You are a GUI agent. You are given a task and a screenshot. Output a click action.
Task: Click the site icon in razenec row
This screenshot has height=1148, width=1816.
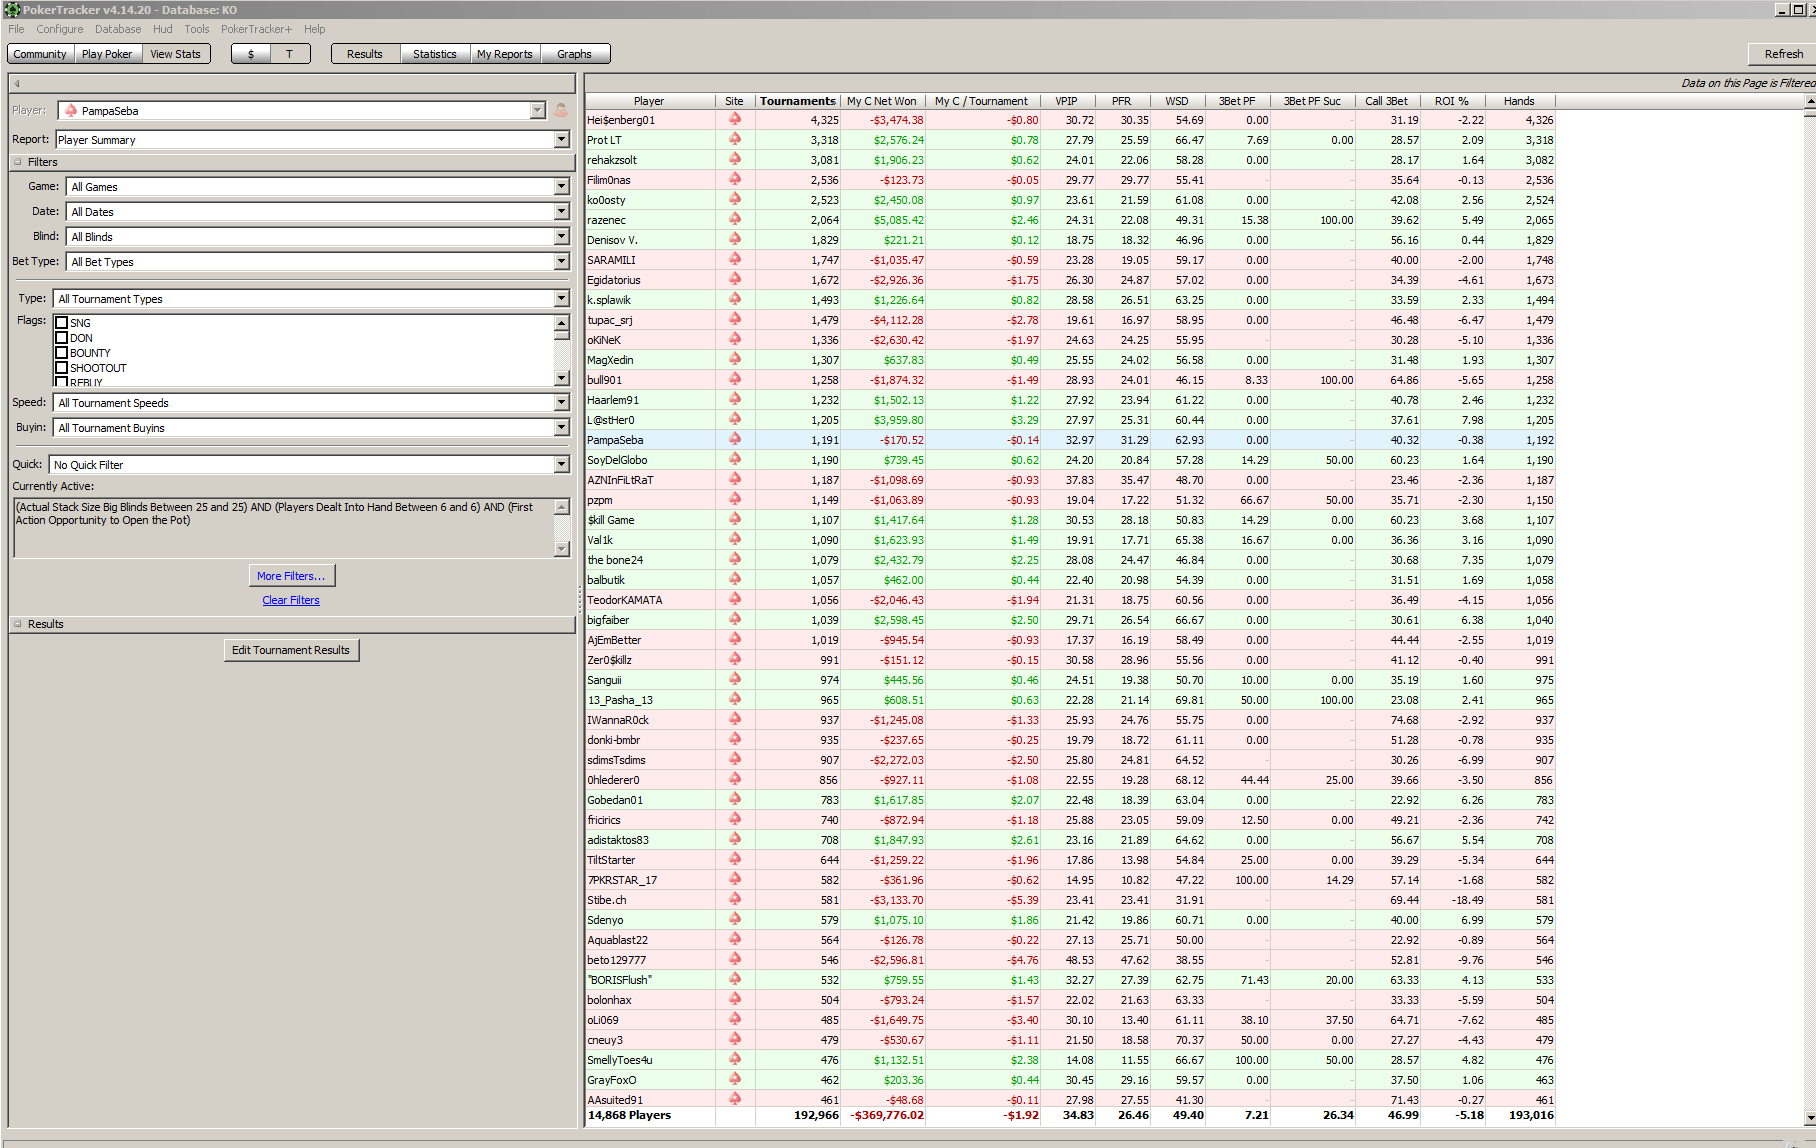[x=735, y=220]
